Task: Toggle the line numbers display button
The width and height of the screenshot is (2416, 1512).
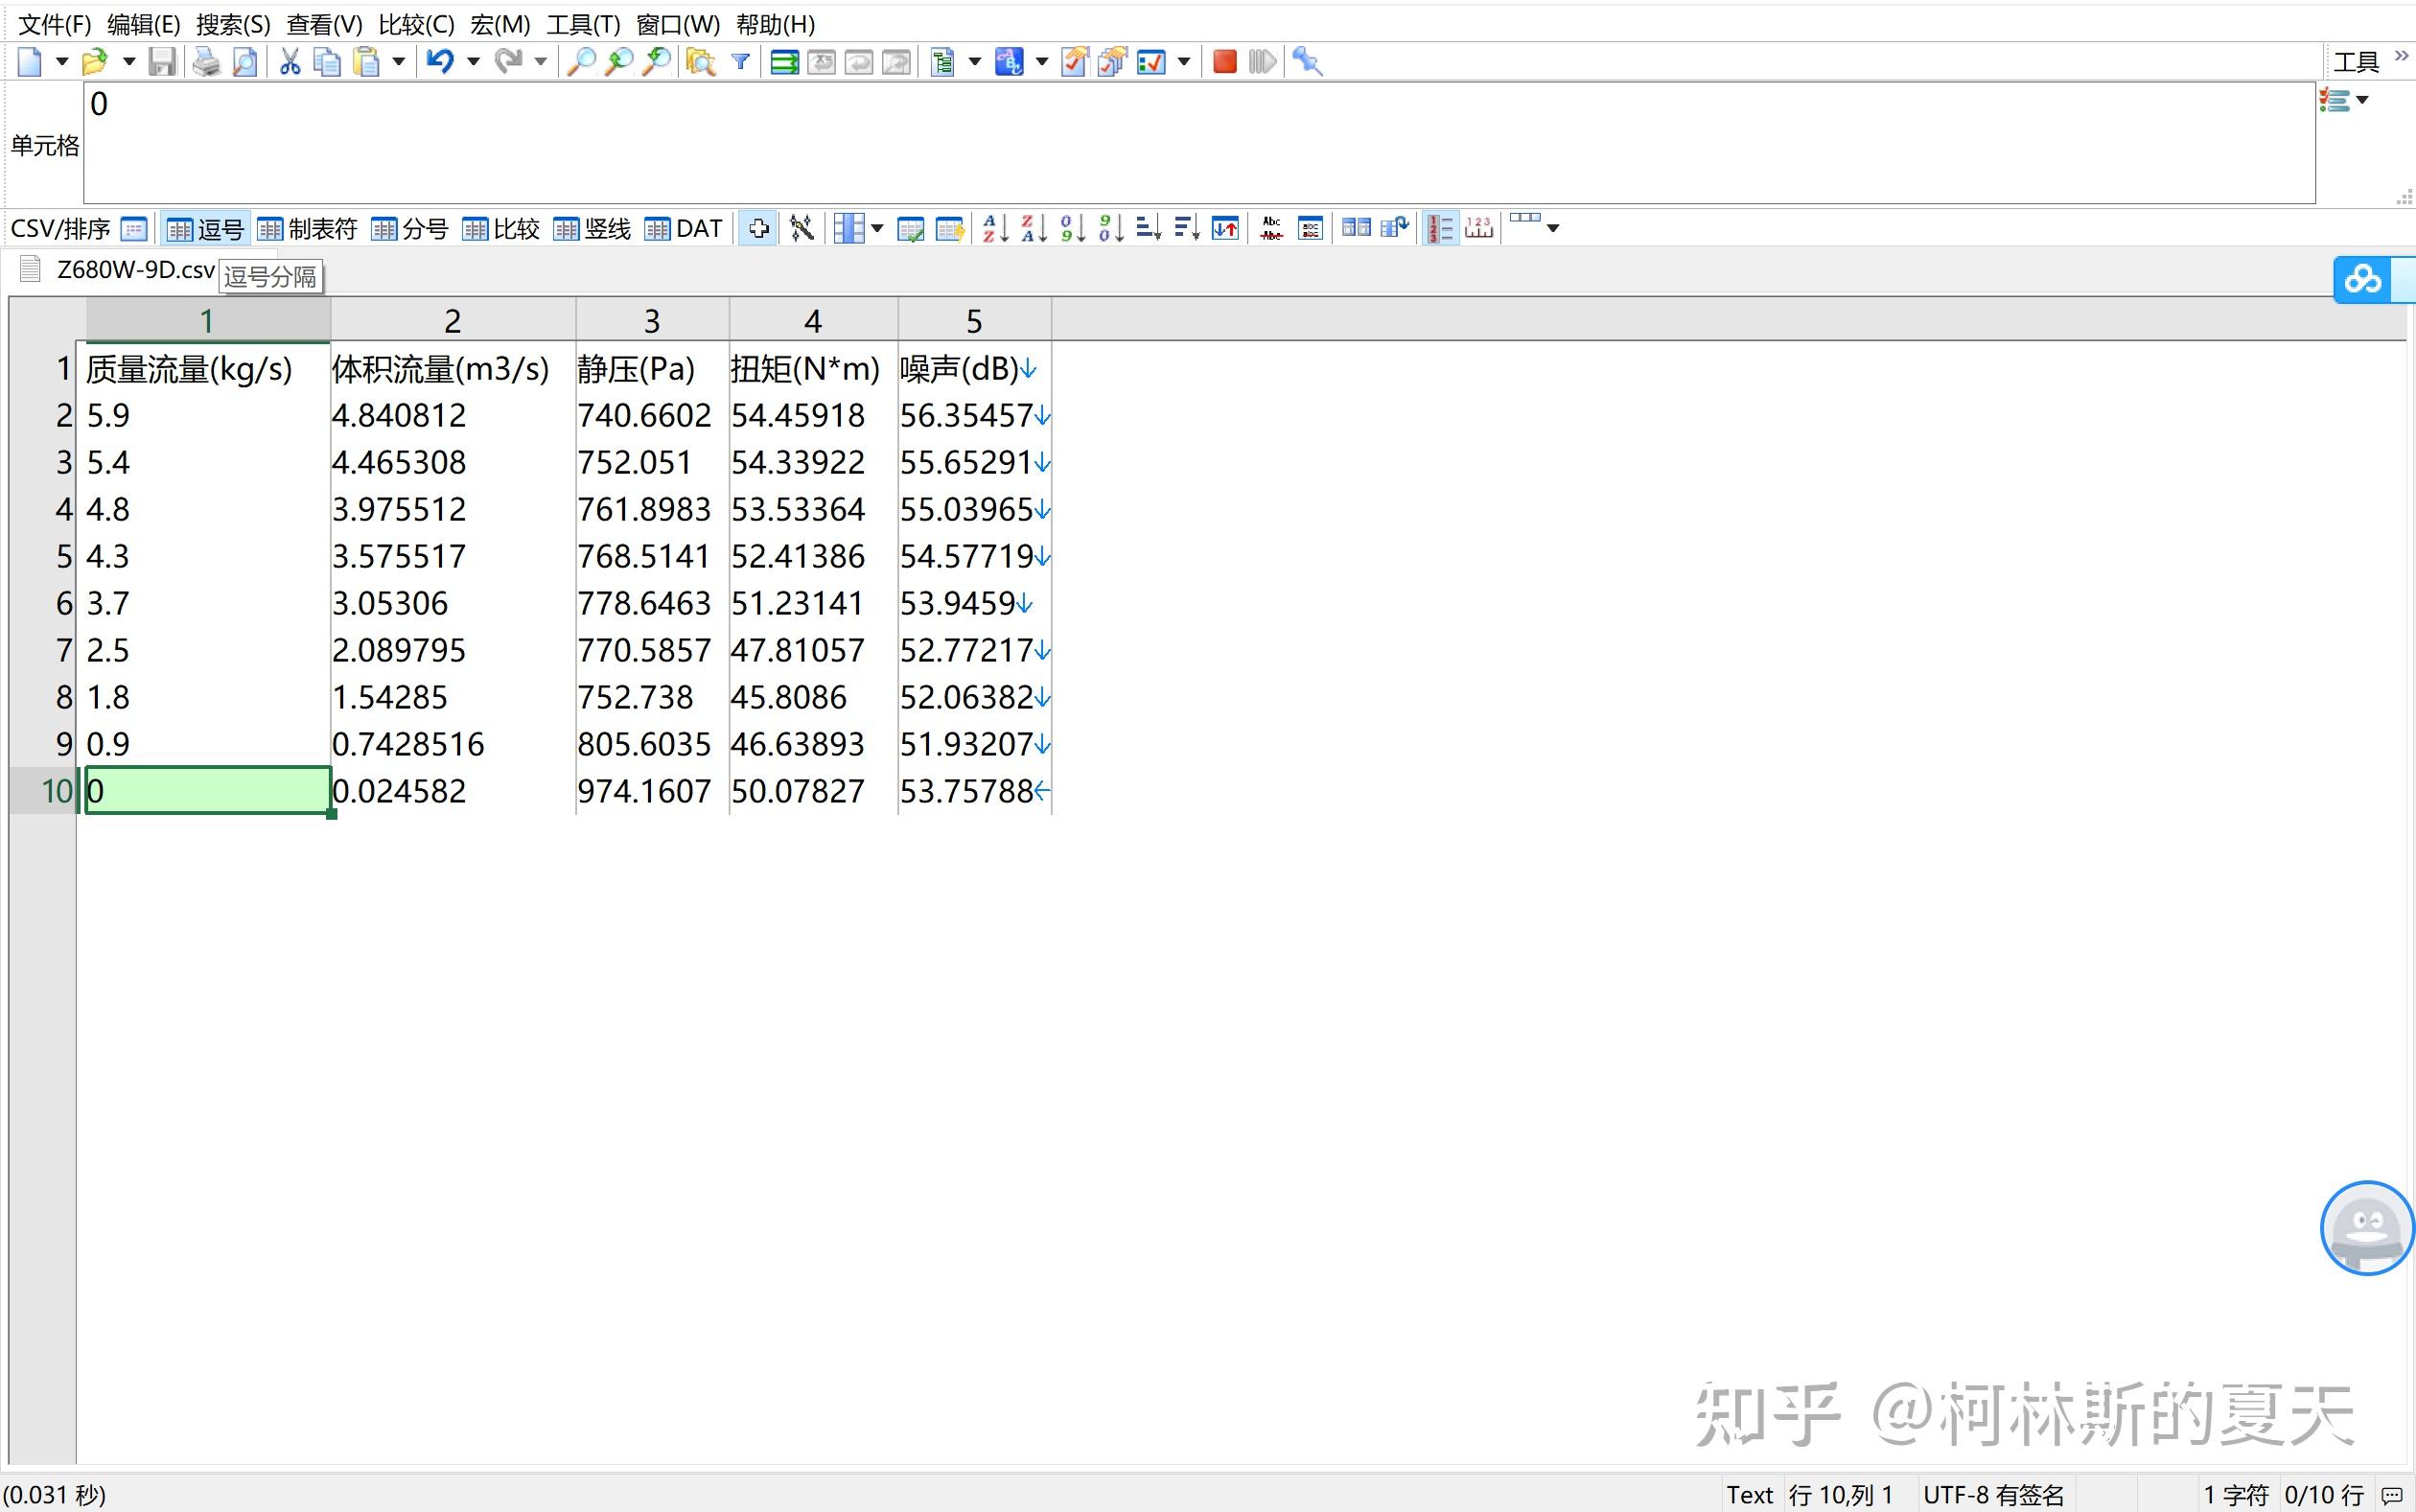Action: tap(1440, 228)
